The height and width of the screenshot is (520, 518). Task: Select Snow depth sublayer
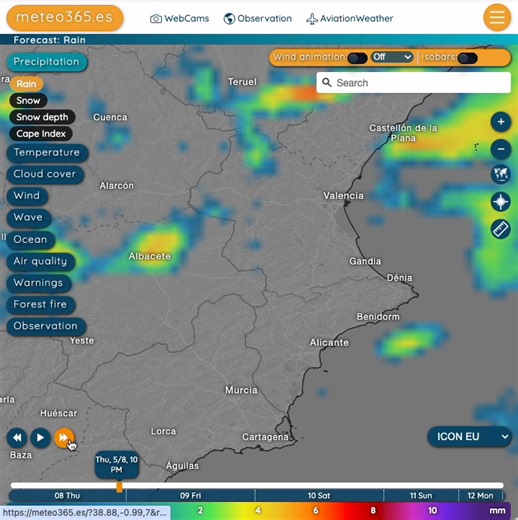tap(42, 117)
